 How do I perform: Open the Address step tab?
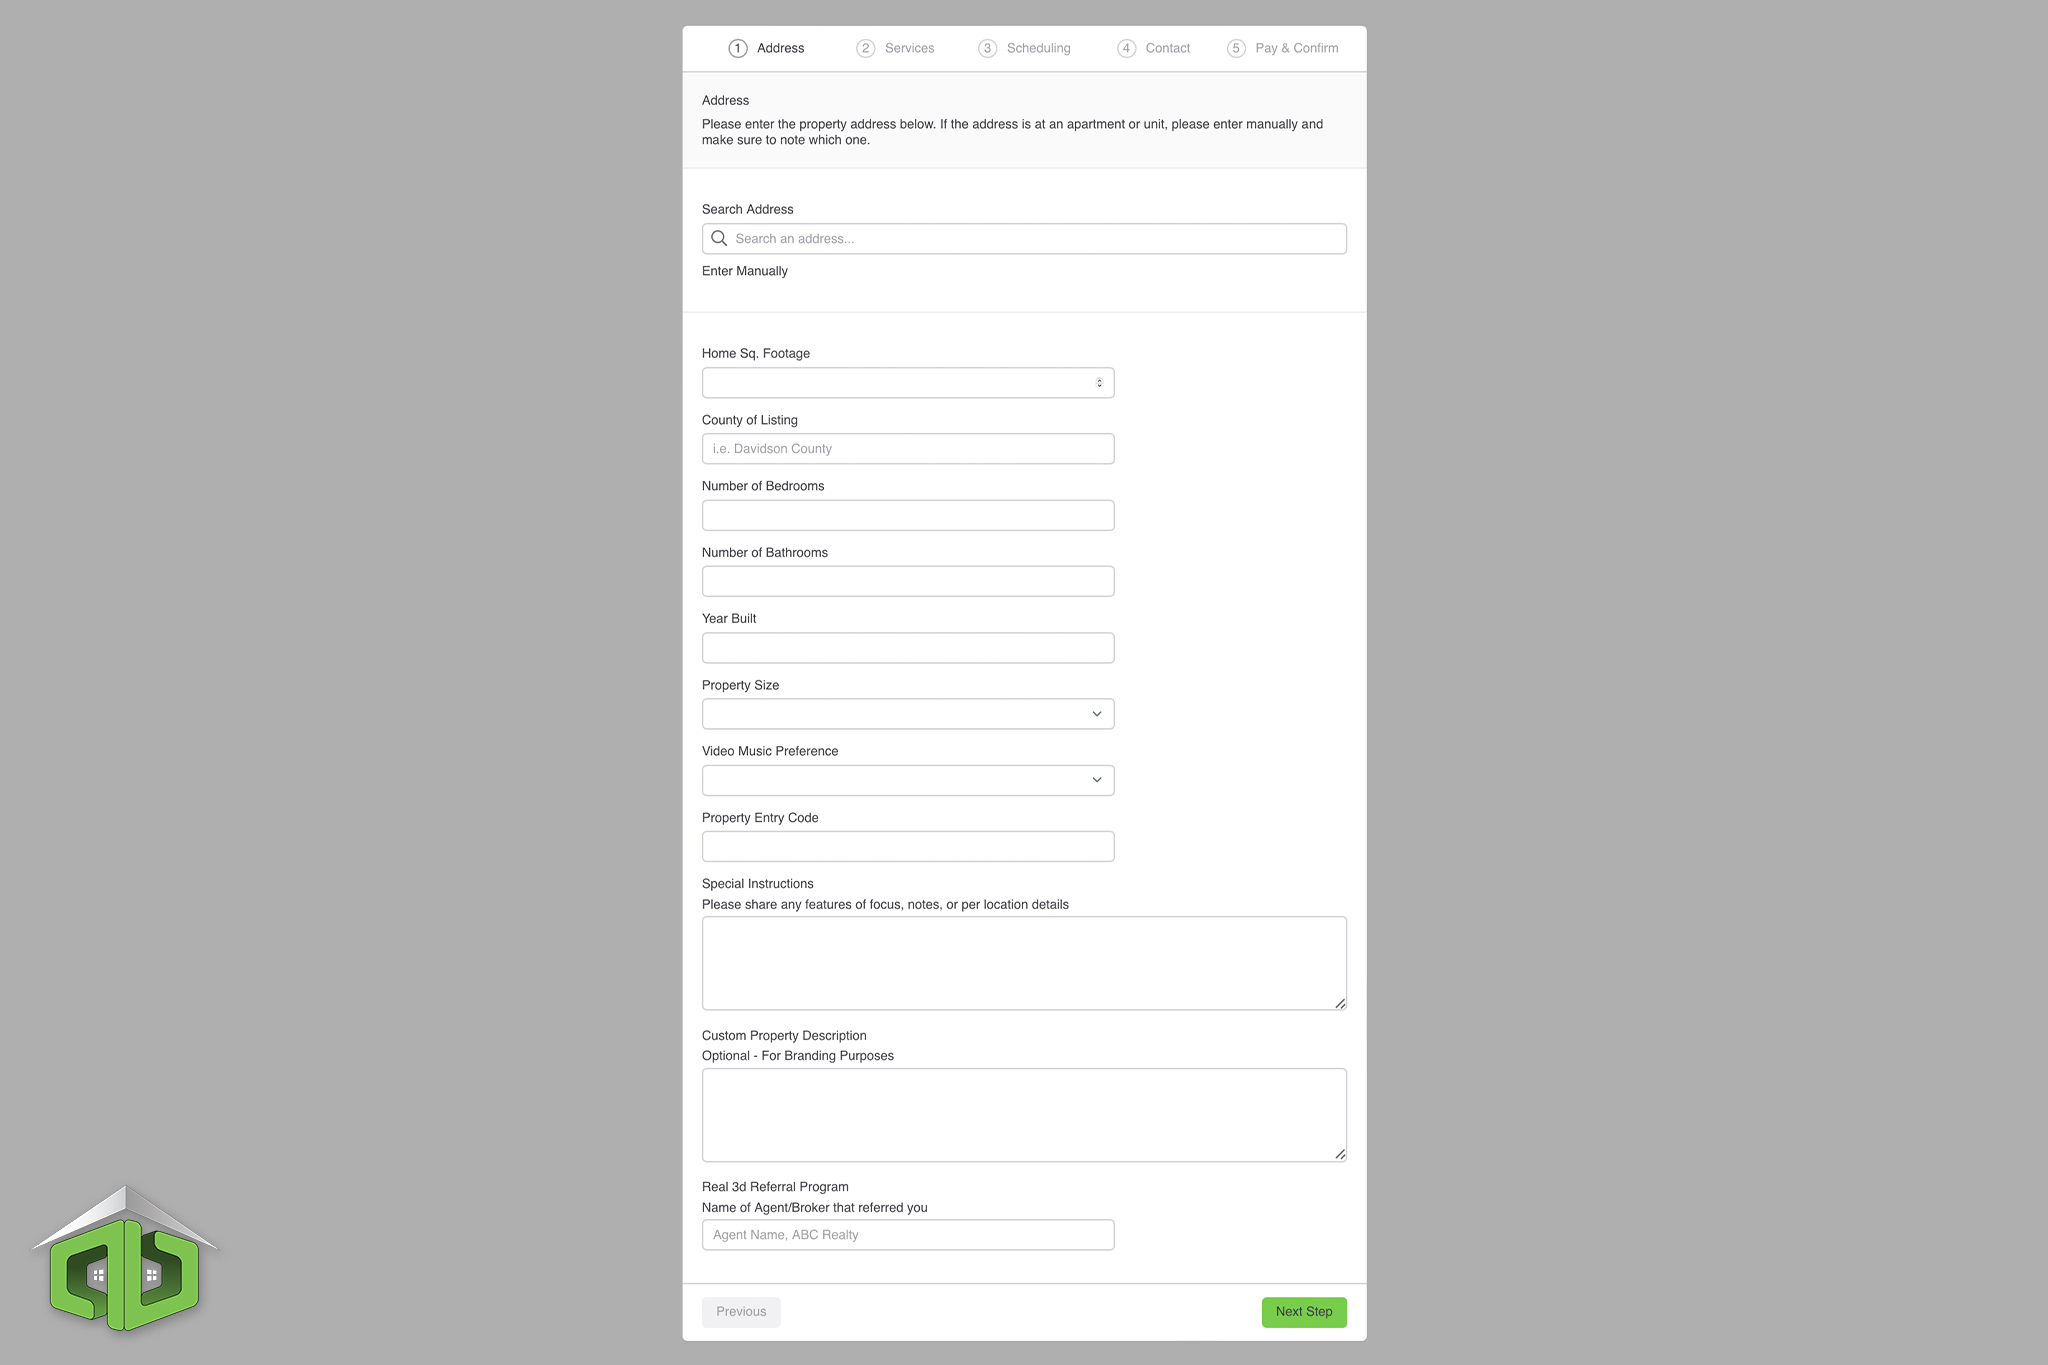coord(767,48)
